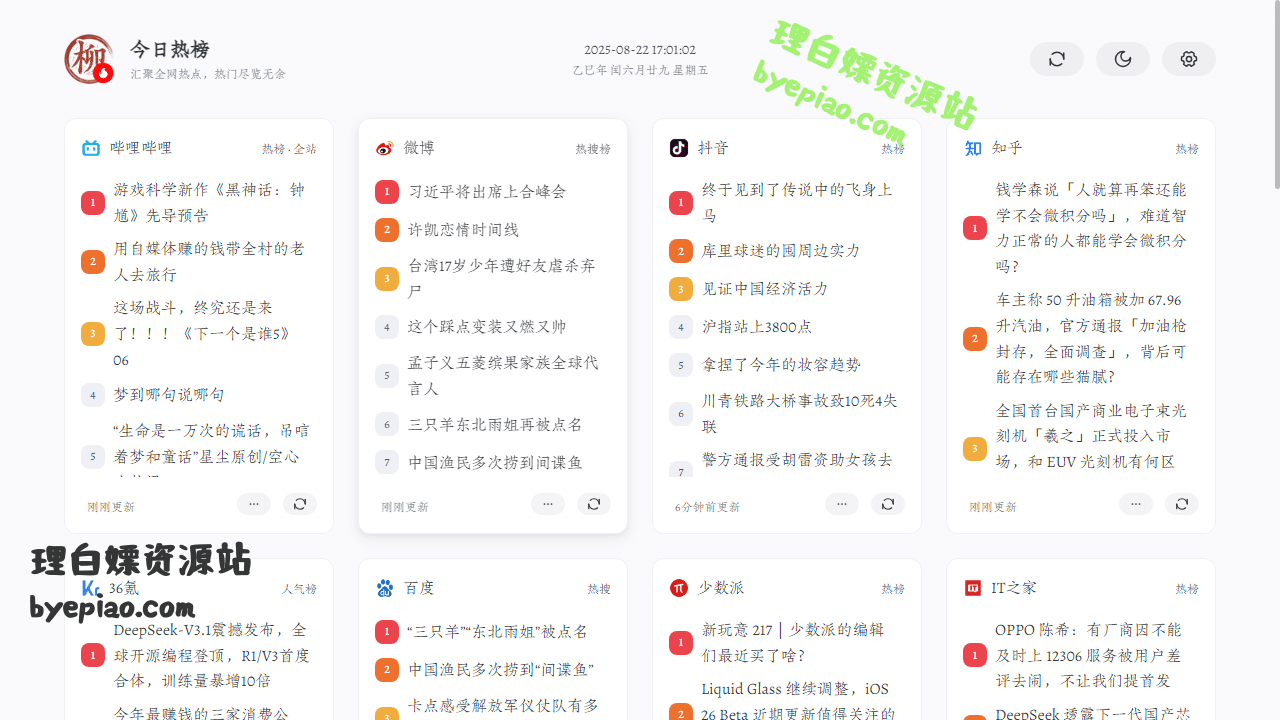Open 抖音 card title

coord(713,148)
